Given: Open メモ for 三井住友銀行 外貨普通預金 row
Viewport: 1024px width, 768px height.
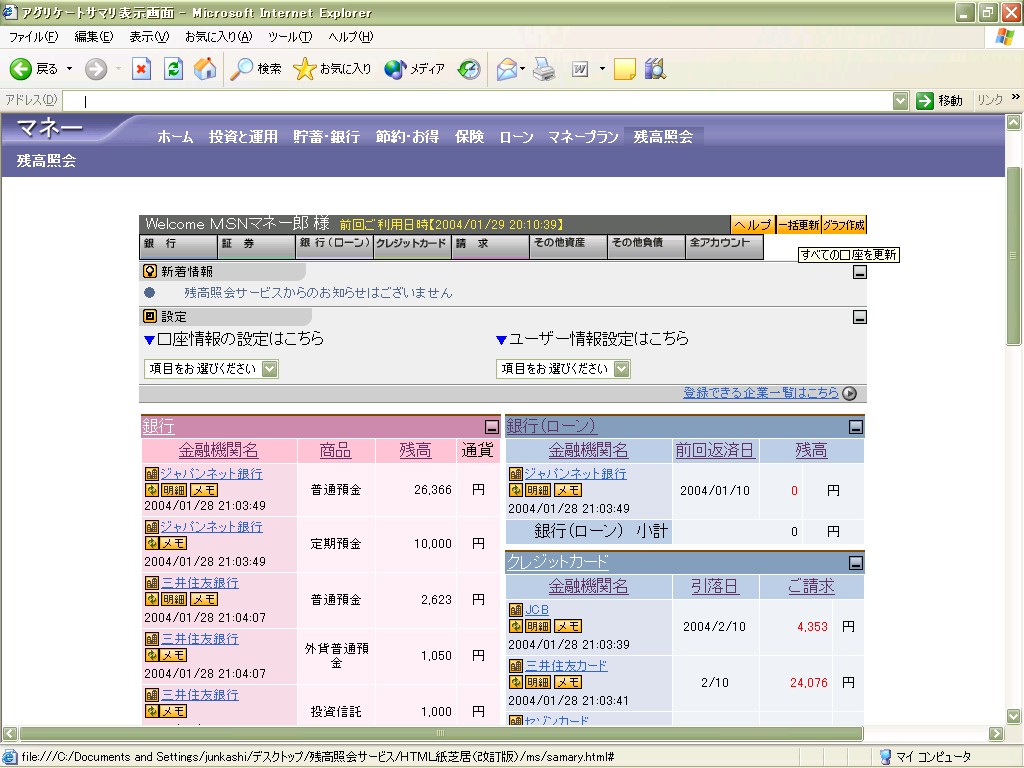Looking at the screenshot, I should pos(174,655).
